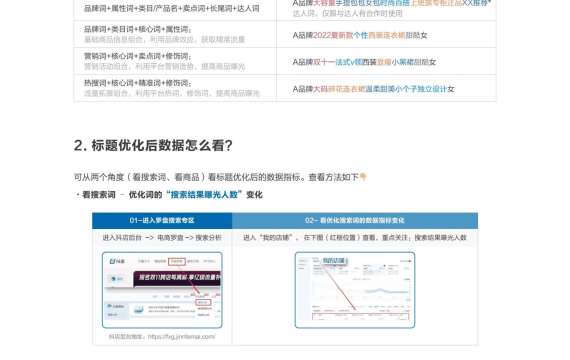Image resolution: width=570 pixels, height=360 pixels.
Task: Select the 02-看优化搜索词的数据指标变化 header
Action: [x=355, y=220]
